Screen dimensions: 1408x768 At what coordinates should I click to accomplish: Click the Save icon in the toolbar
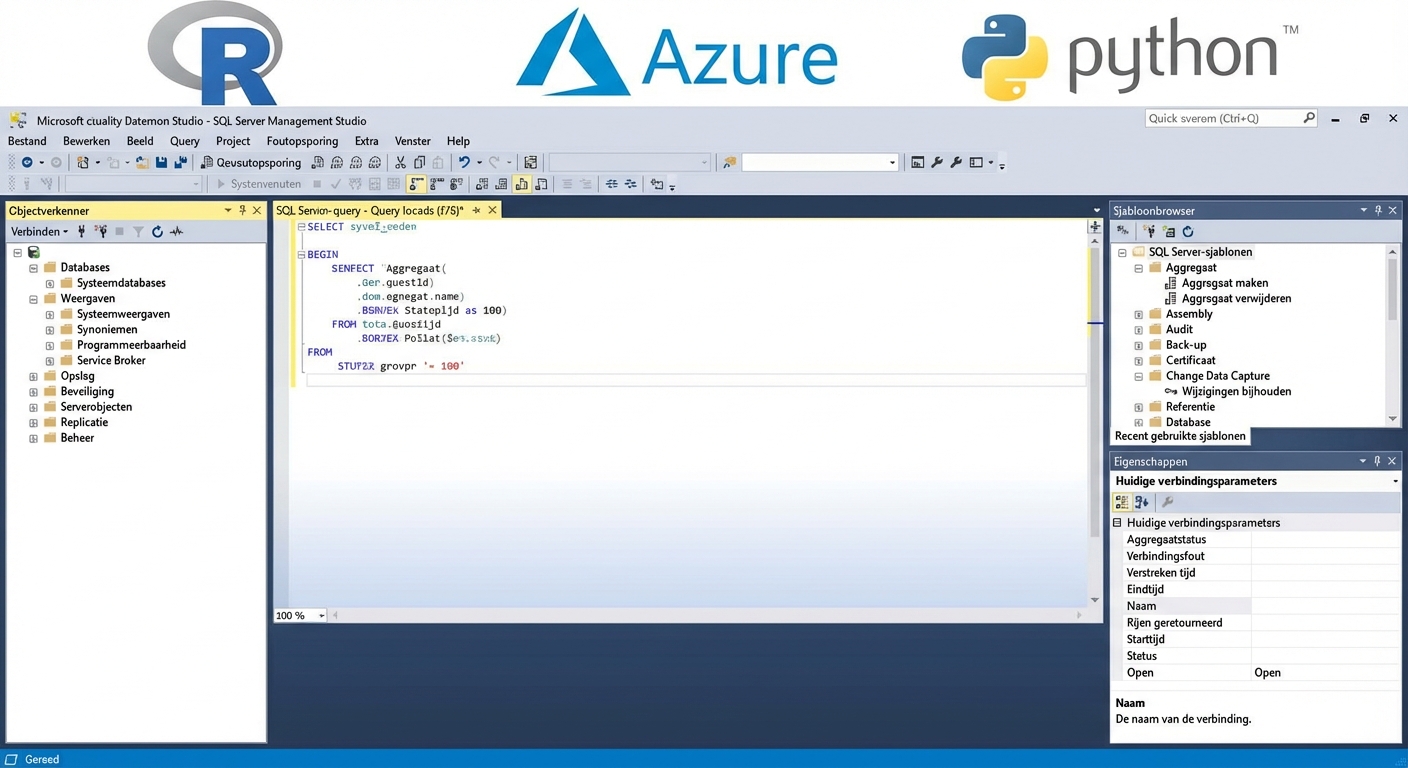pos(161,162)
